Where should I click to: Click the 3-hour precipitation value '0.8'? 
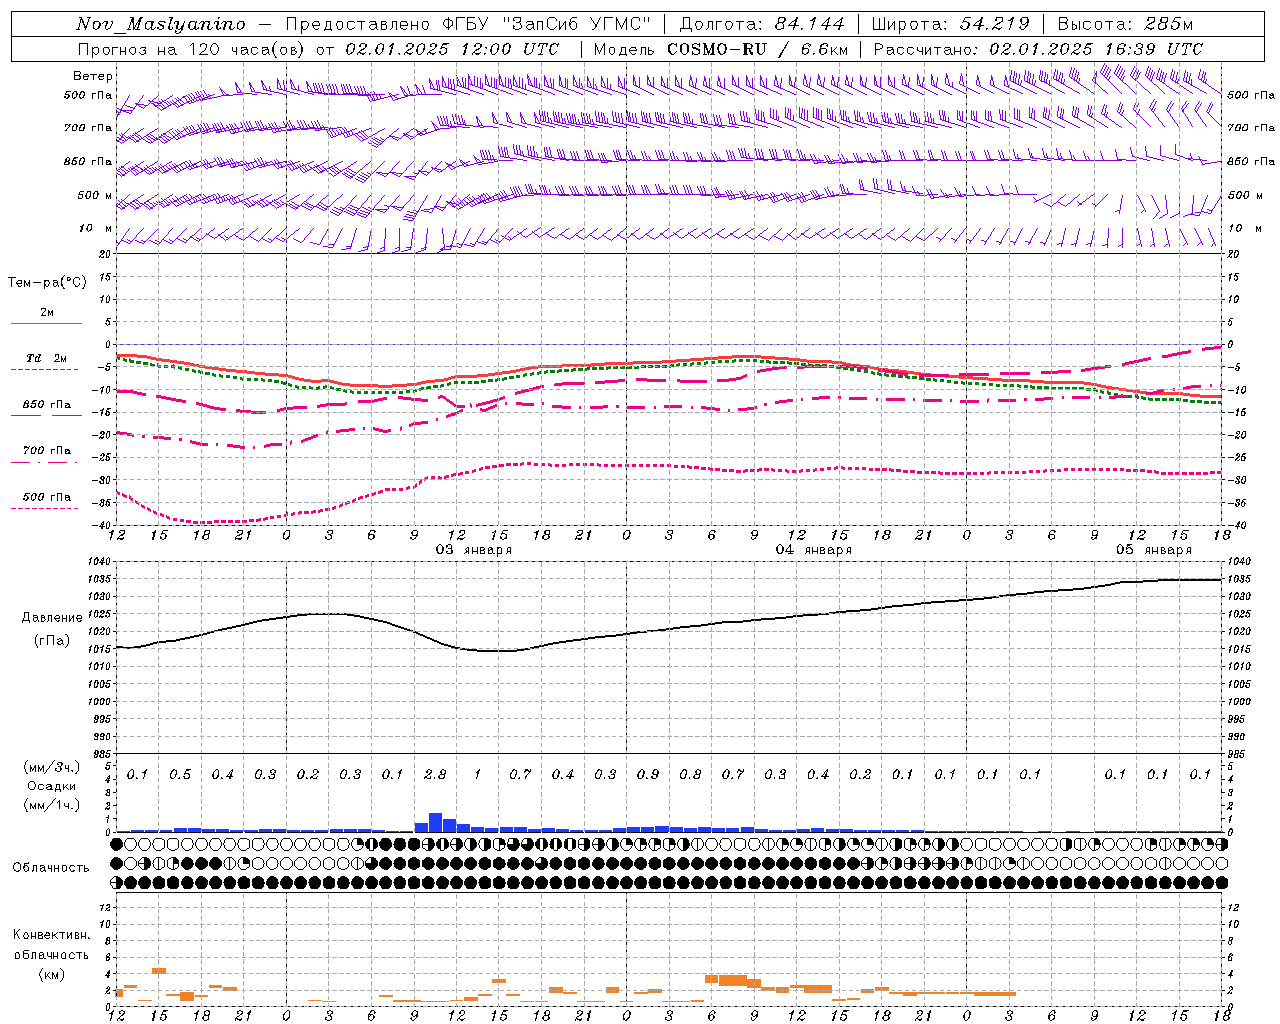coord(690,774)
